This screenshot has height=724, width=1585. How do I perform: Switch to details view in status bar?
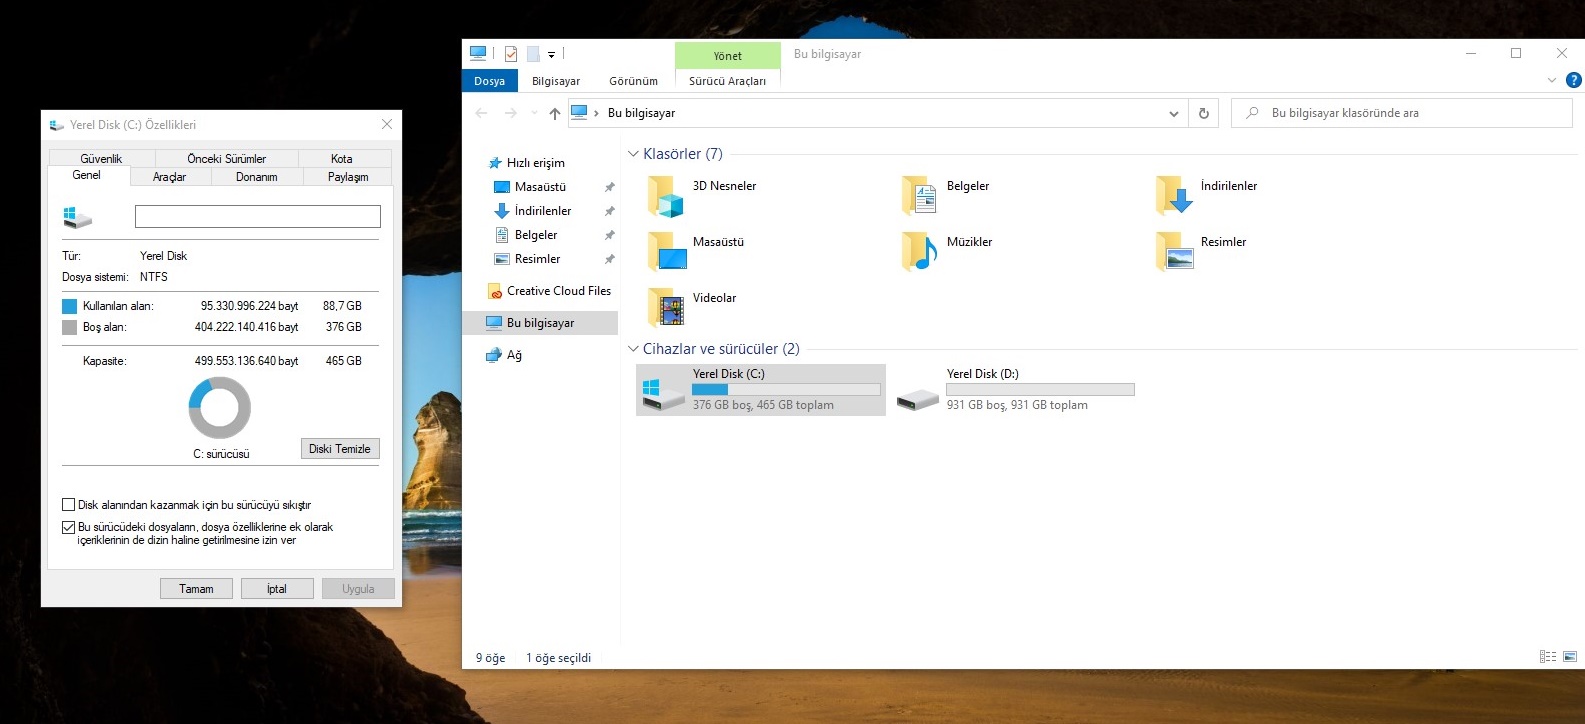point(1548,657)
